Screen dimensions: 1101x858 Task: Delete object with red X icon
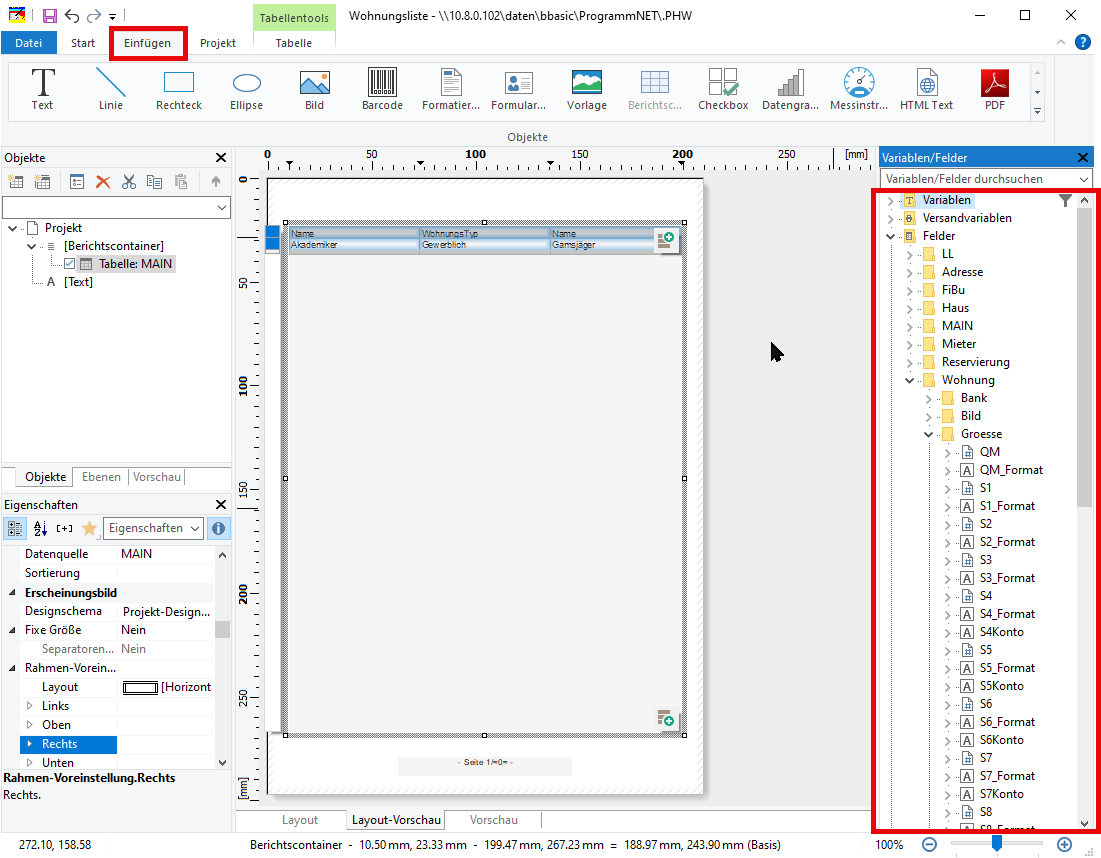coord(103,183)
